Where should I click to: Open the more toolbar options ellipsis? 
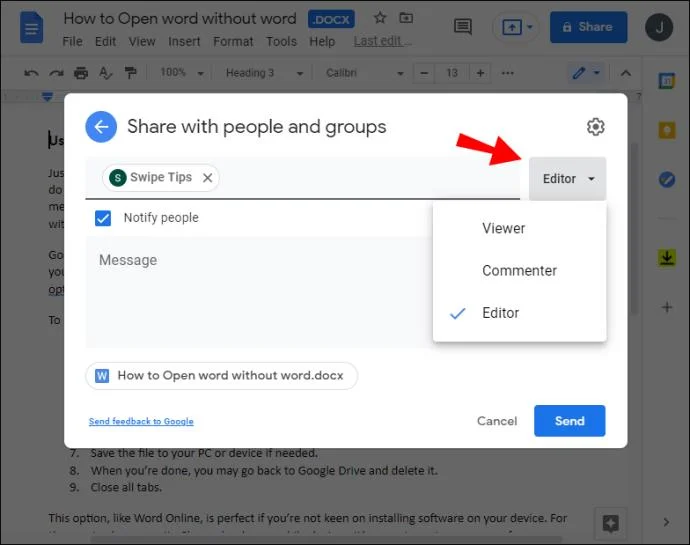[507, 73]
